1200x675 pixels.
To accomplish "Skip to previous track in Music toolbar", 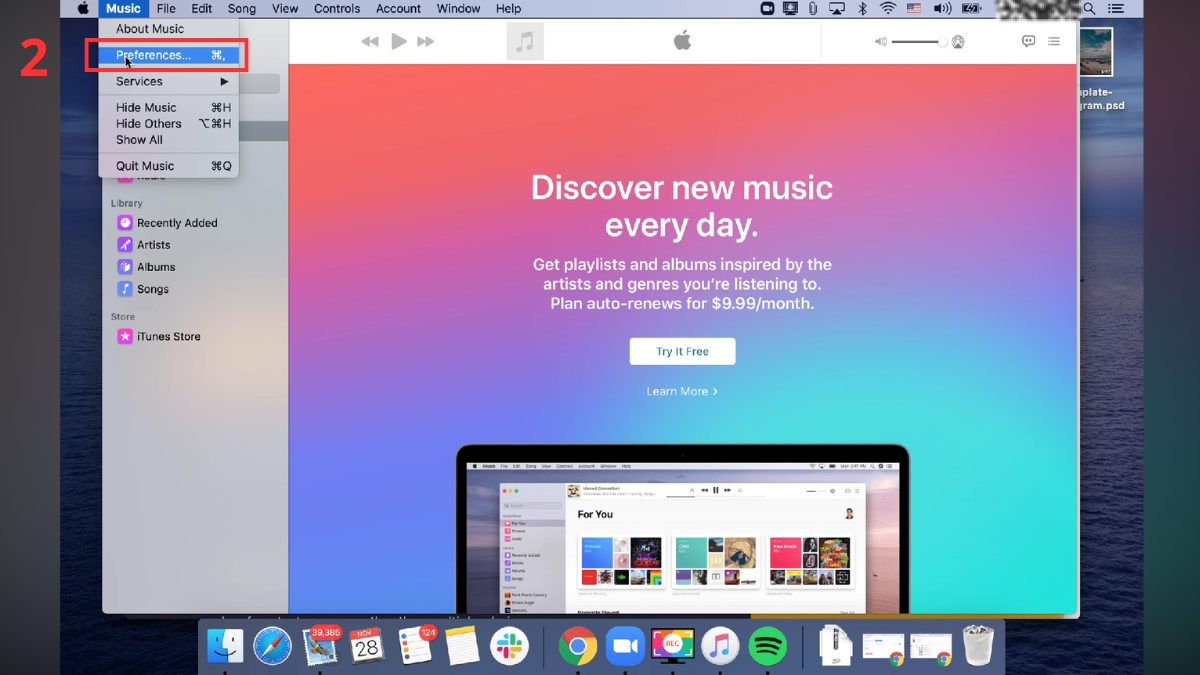I will click(370, 42).
